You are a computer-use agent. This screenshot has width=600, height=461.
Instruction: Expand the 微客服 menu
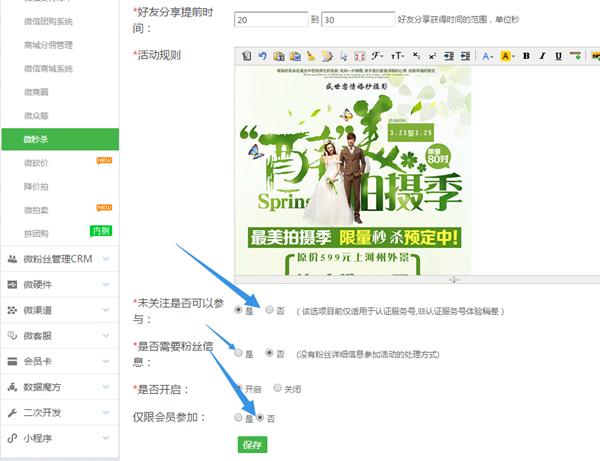tap(60, 336)
